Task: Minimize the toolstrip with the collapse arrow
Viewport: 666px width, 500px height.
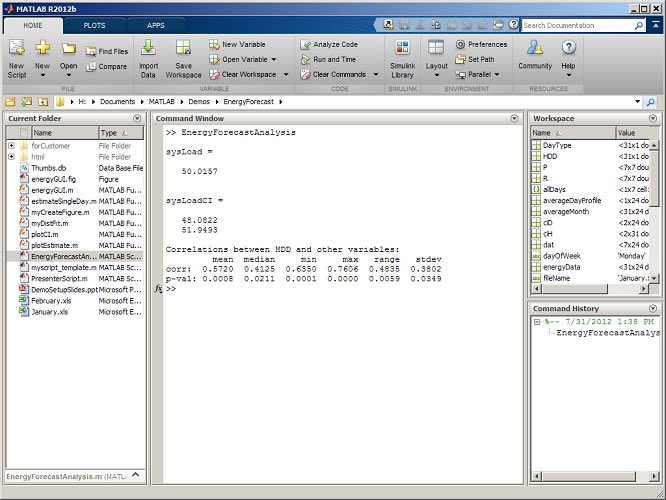Action: coord(656,25)
